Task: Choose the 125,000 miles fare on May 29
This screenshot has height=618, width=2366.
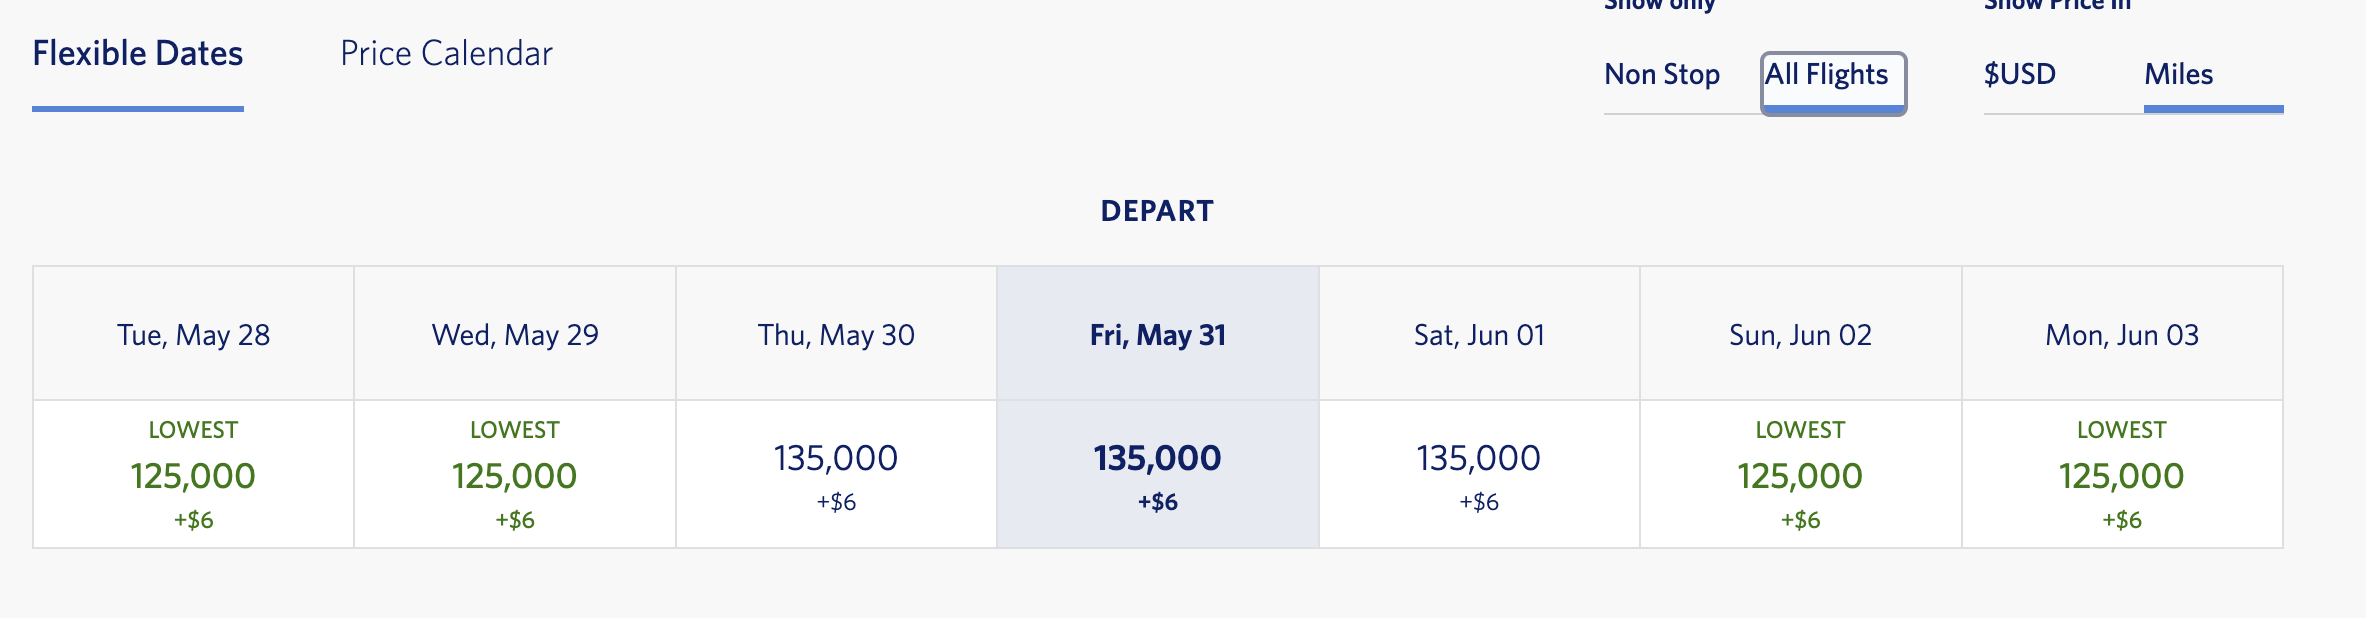Action: pyautogui.click(x=515, y=476)
